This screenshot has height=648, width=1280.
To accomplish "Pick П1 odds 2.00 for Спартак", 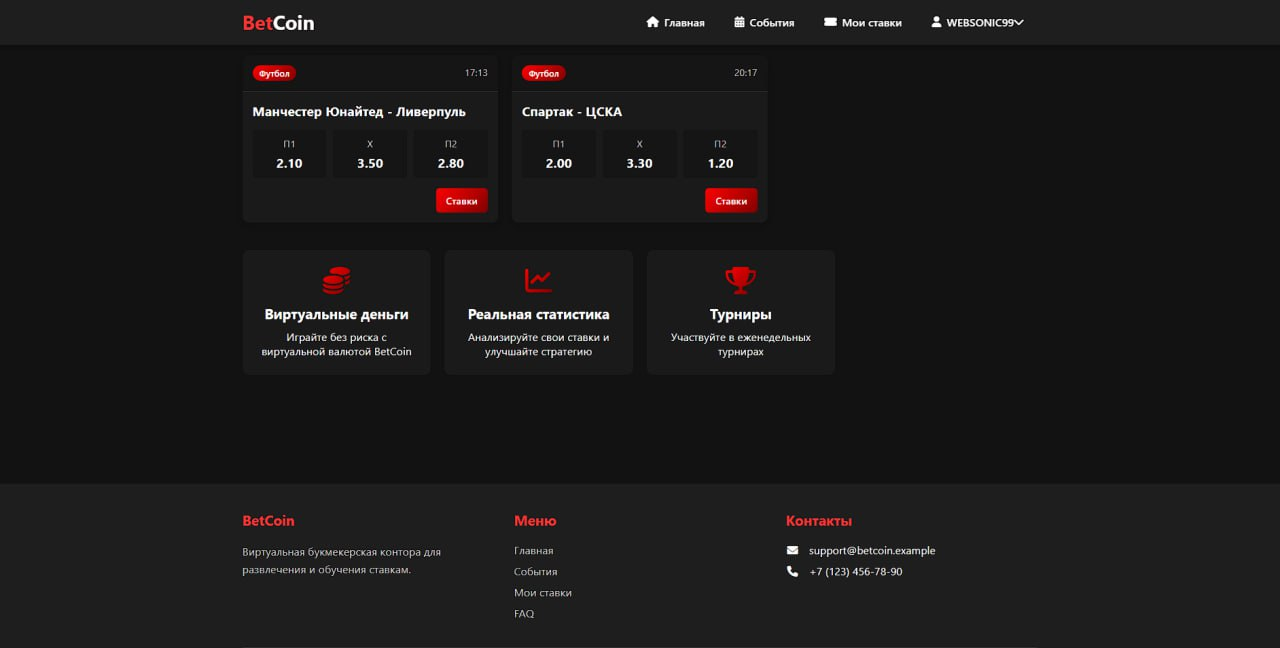I will [x=559, y=154].
